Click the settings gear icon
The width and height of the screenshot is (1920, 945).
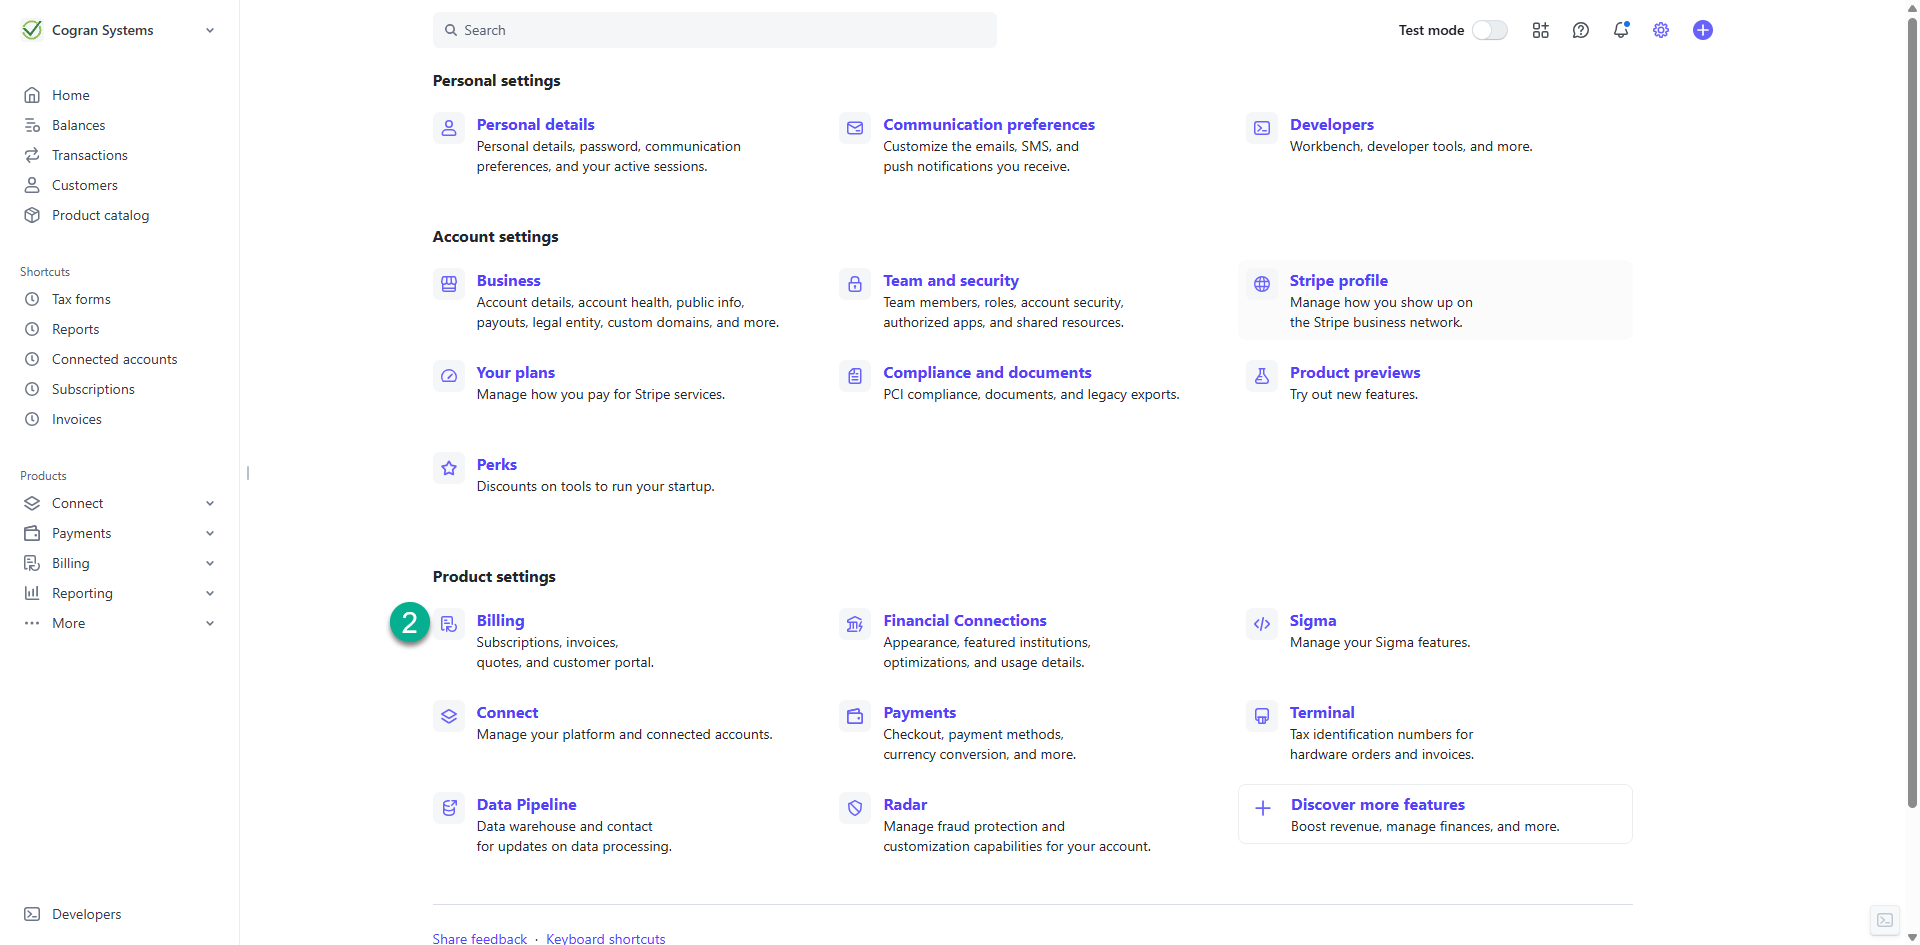pyautogui.click(x=1661, y=30)
